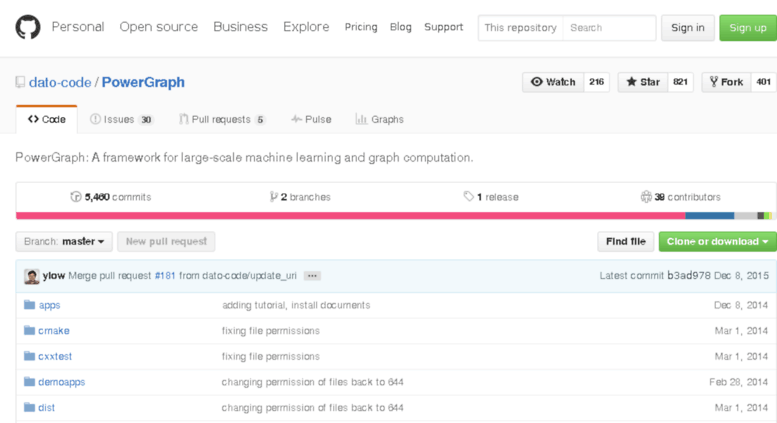Open the 'adding tutorial, install documents' commit message
Image resolution: width=777 pixels, height=423 pixels.
(296, 305)
